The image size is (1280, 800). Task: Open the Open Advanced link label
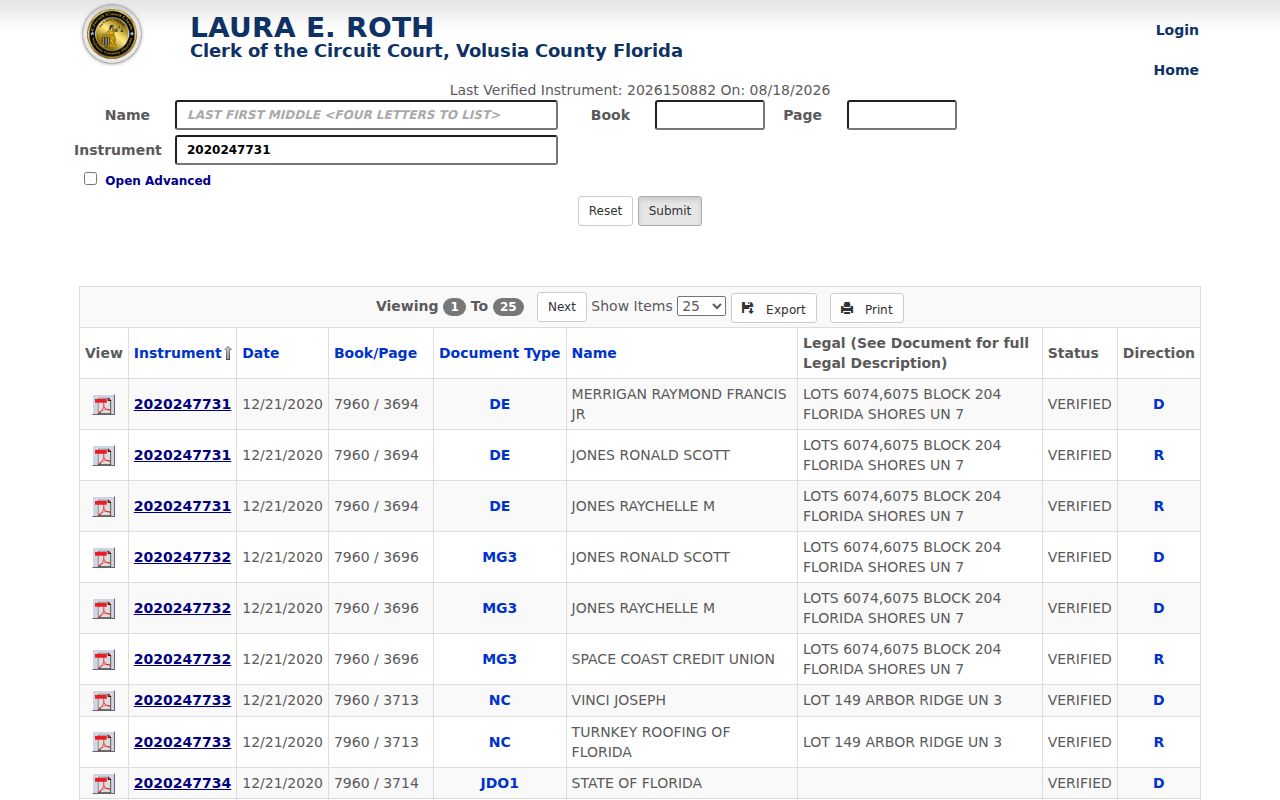click(158, 181)
